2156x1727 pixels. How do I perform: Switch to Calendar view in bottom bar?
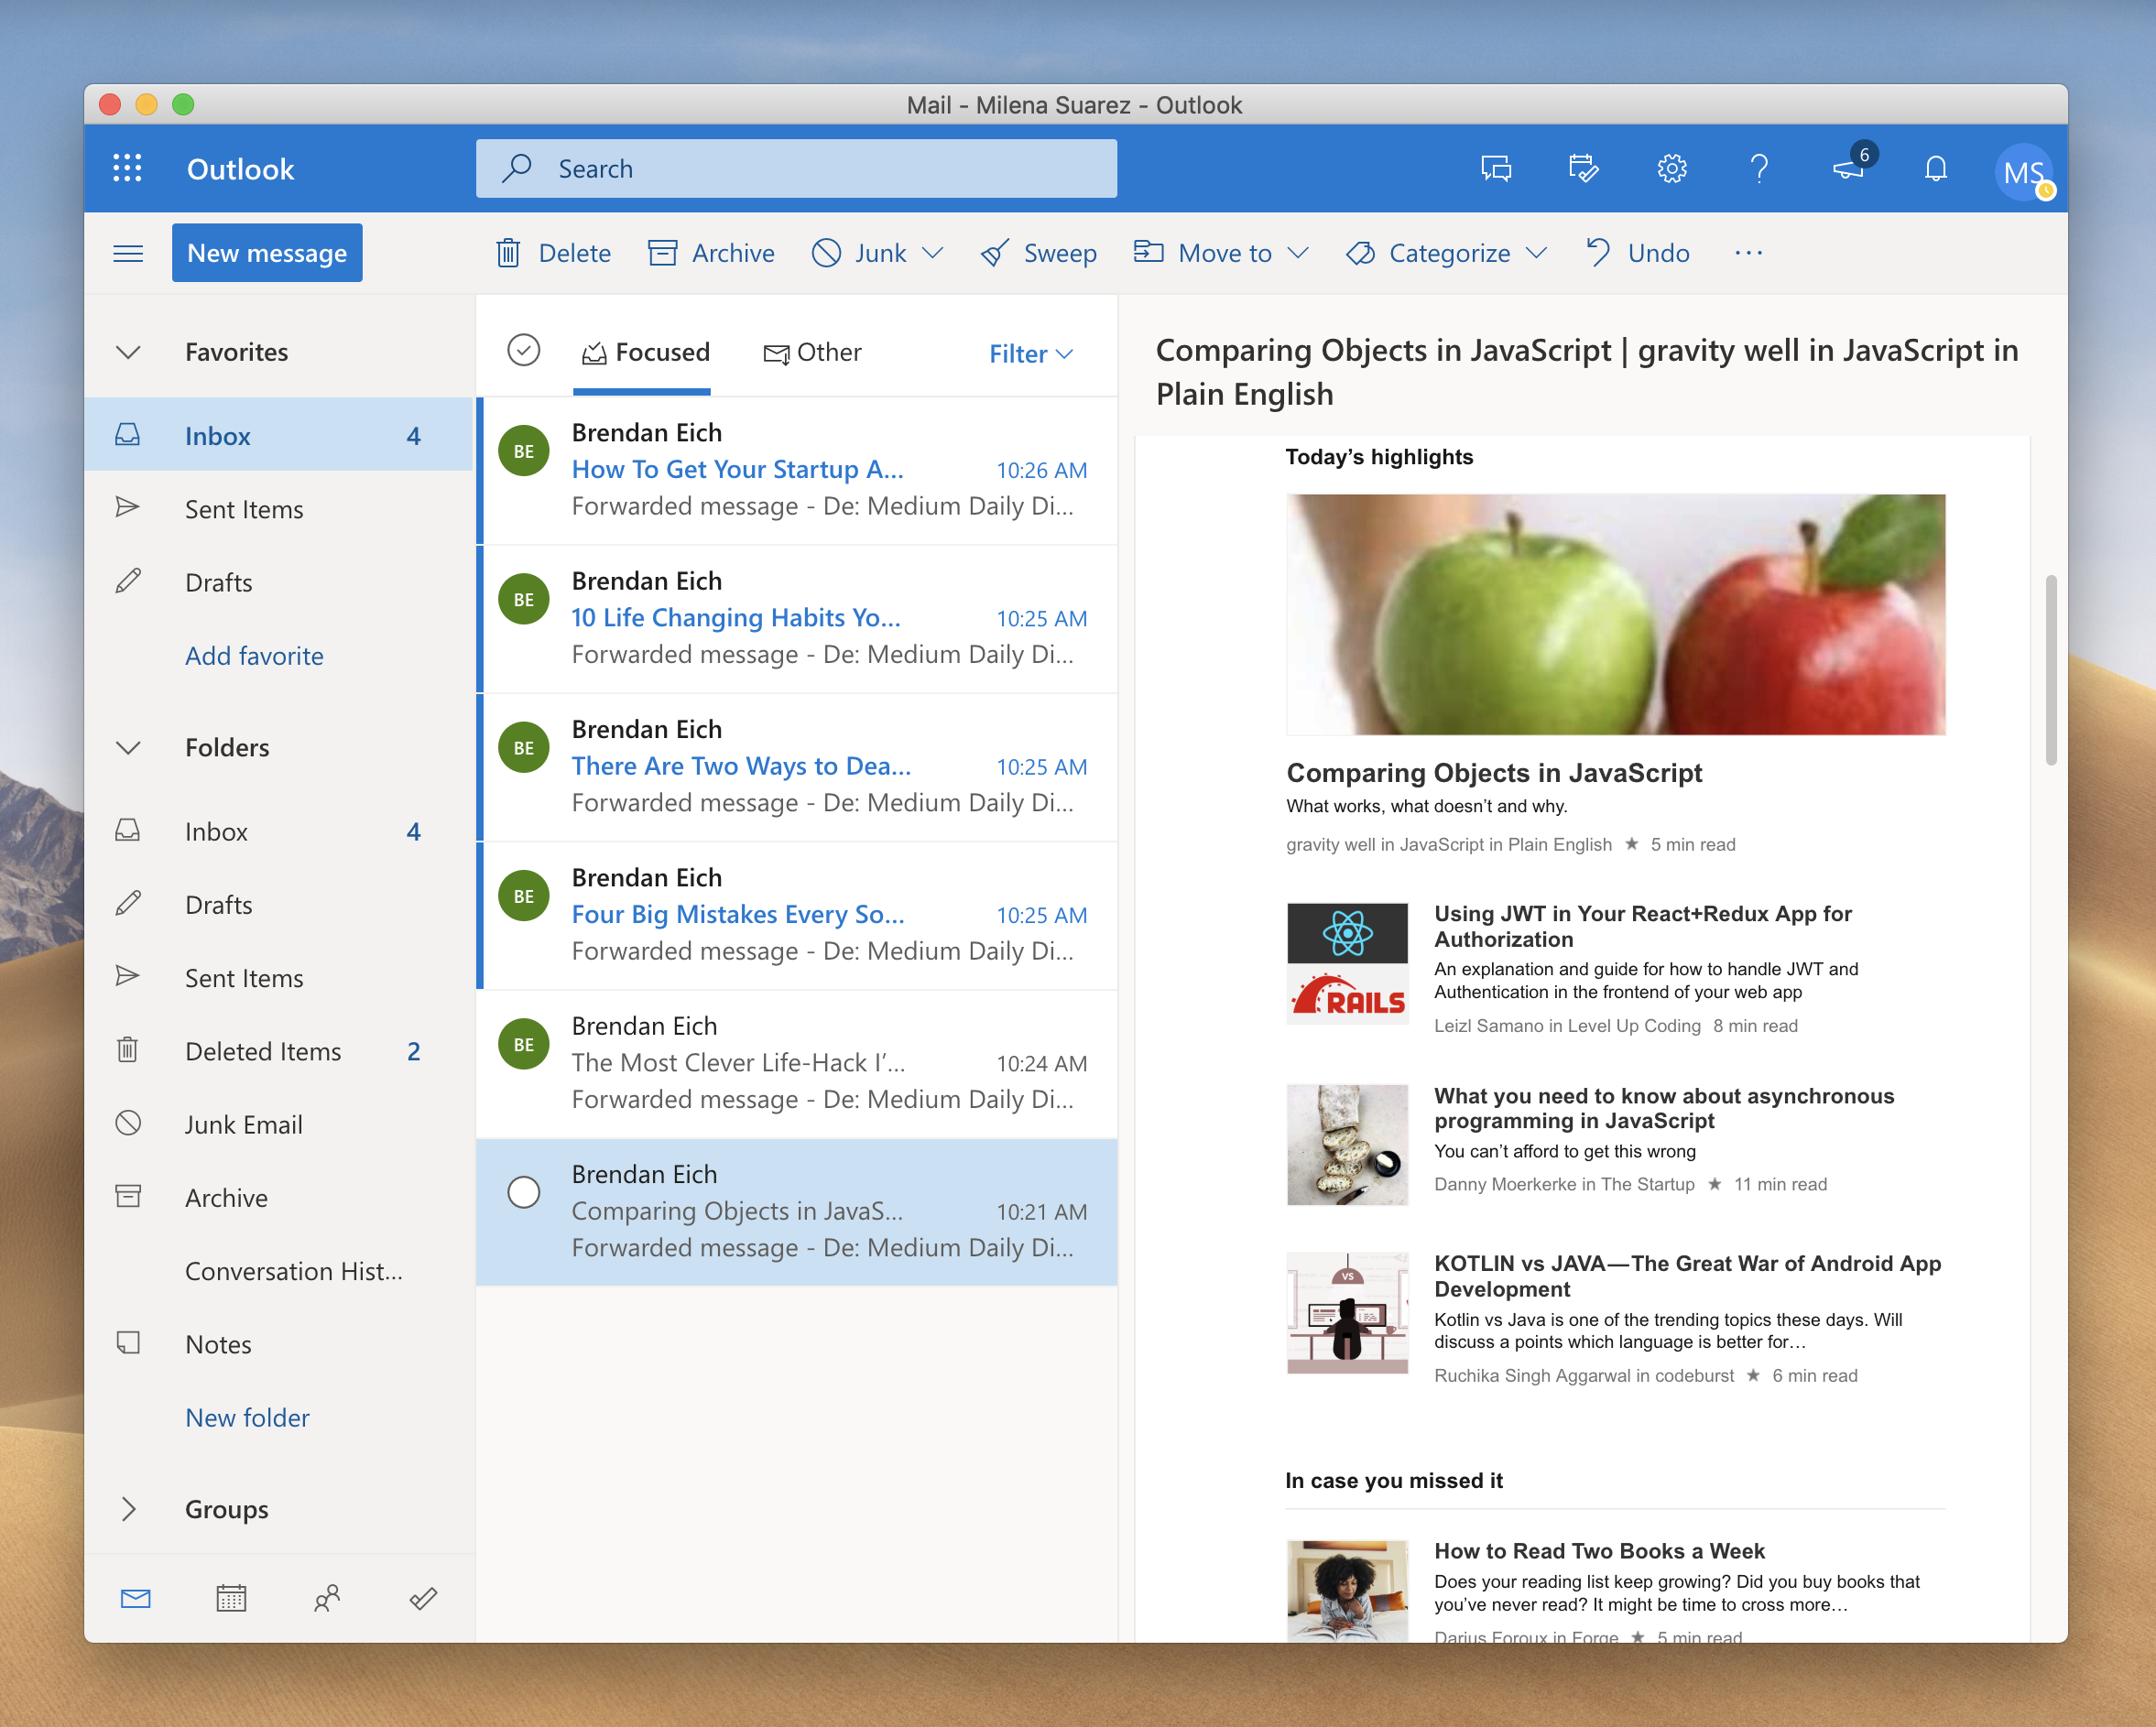[x=231, y=1598]
